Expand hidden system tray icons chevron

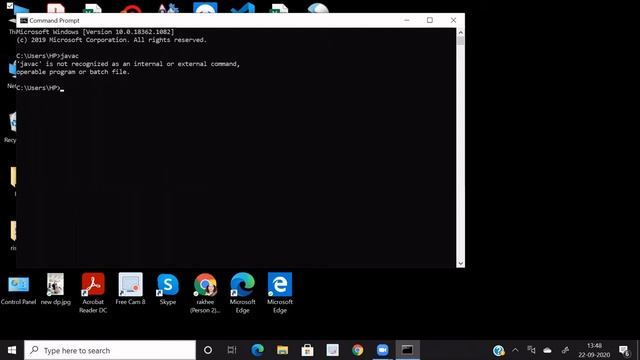[515, 350]
